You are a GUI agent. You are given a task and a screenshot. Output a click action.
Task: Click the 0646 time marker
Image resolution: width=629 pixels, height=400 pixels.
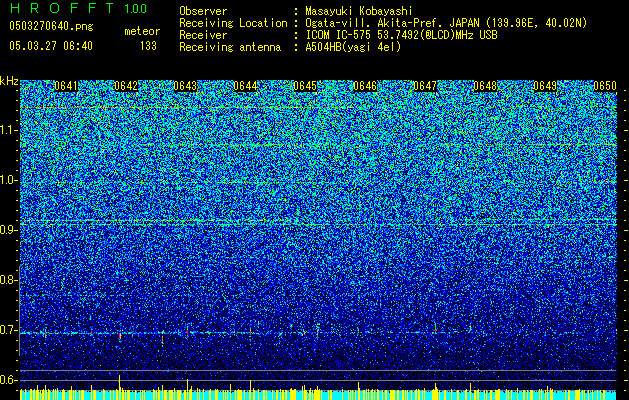[x=365, y=86]
